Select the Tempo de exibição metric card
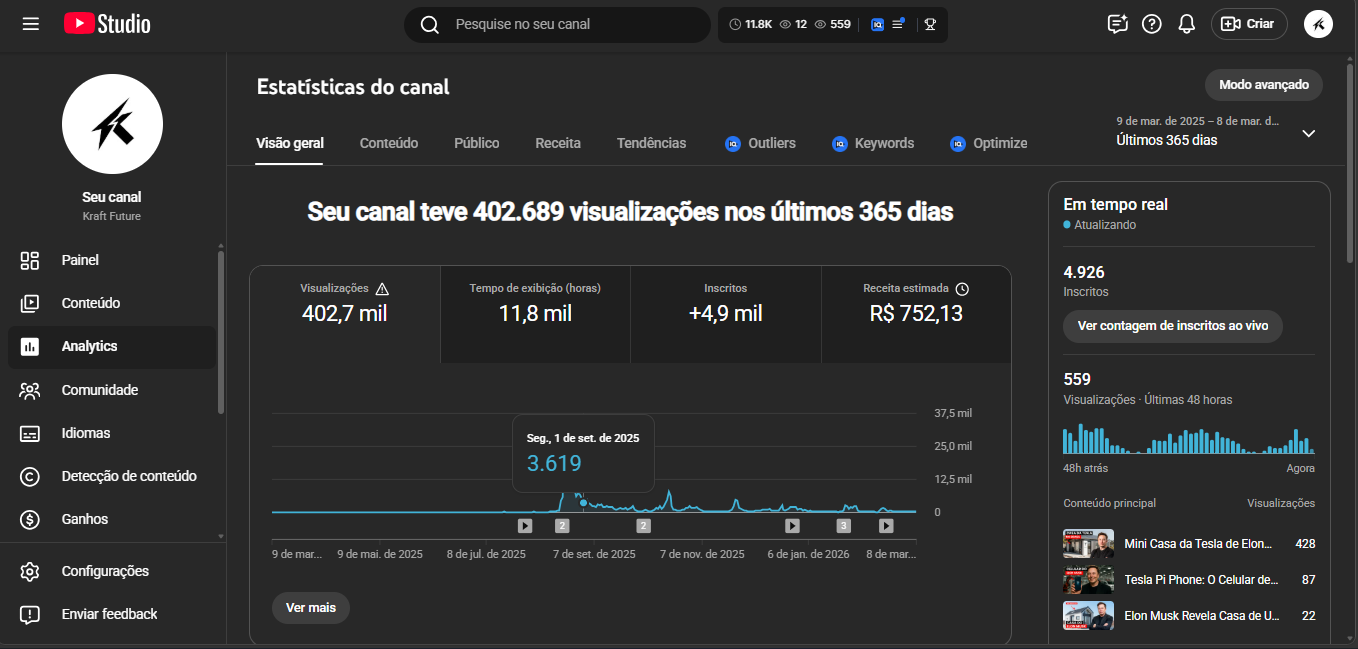 [535, 314]
